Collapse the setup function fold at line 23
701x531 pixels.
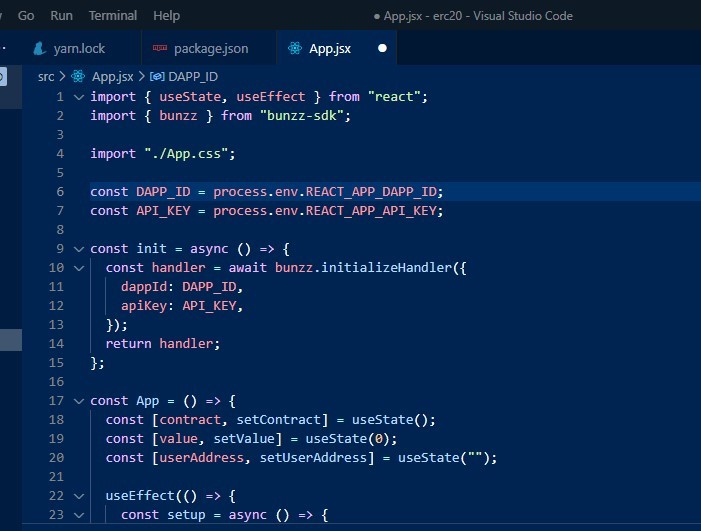coord(79,515)
